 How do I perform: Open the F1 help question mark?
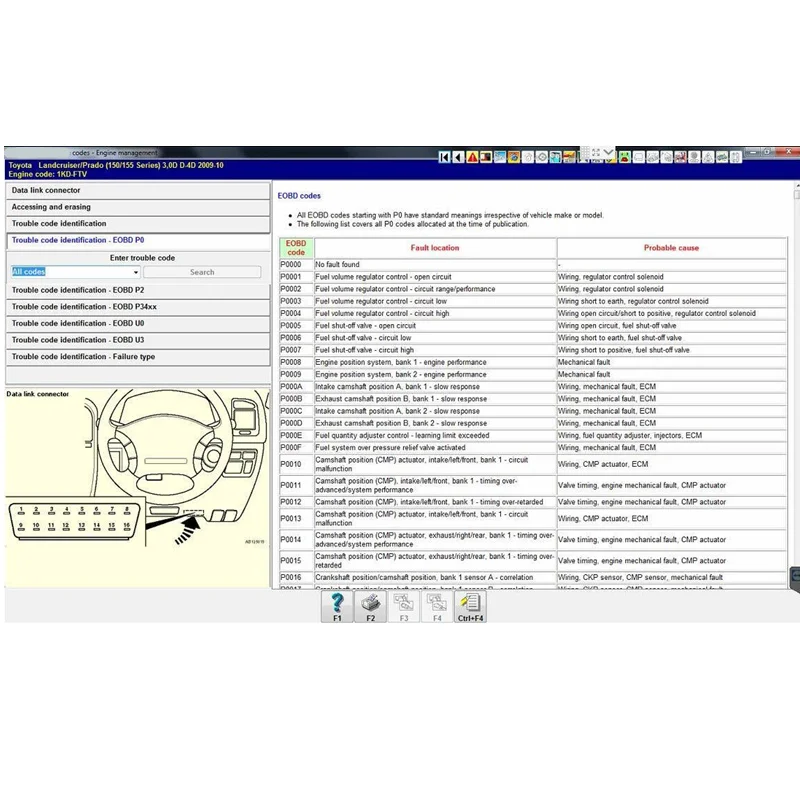337,607
